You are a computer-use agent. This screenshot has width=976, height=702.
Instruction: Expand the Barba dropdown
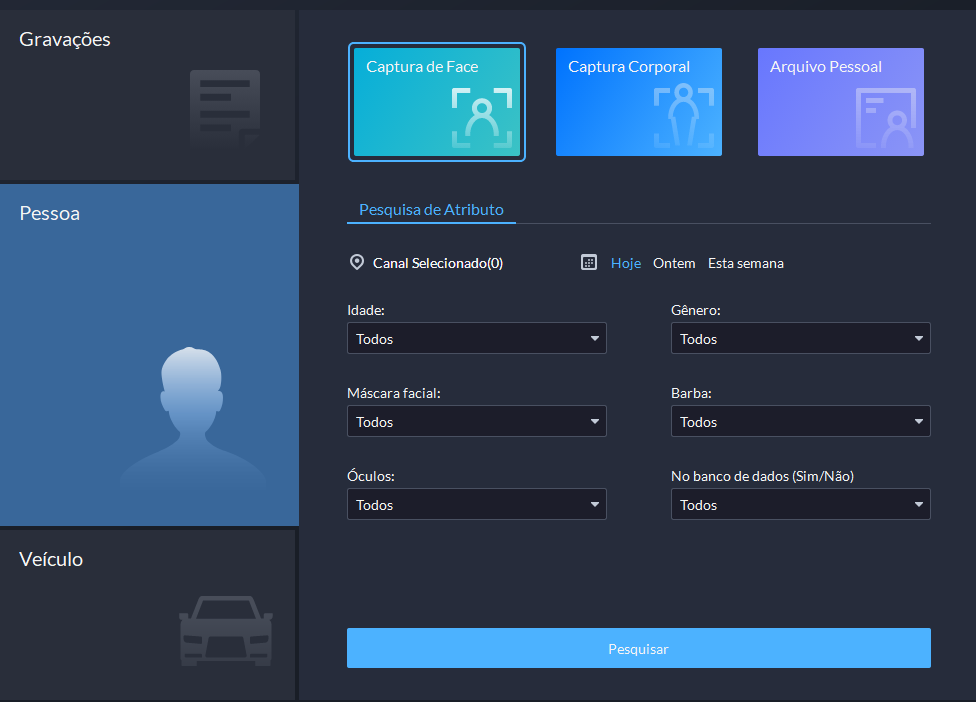point(800,421)
